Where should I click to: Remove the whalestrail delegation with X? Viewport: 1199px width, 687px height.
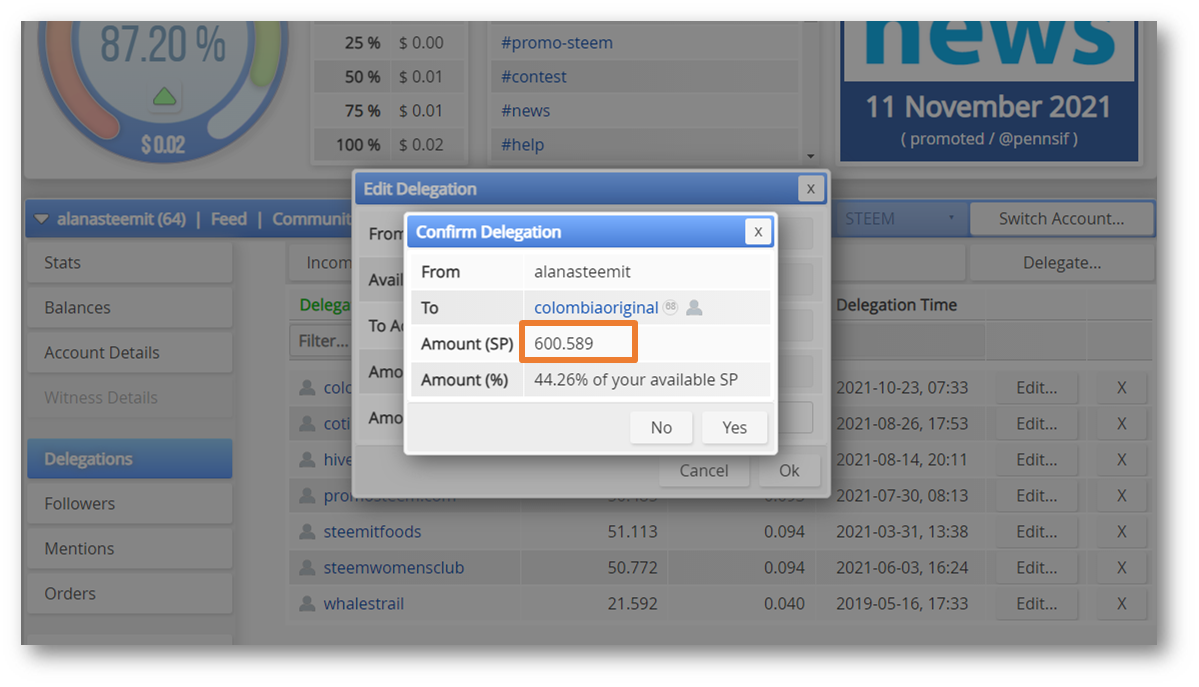[x=1121, y=604]
